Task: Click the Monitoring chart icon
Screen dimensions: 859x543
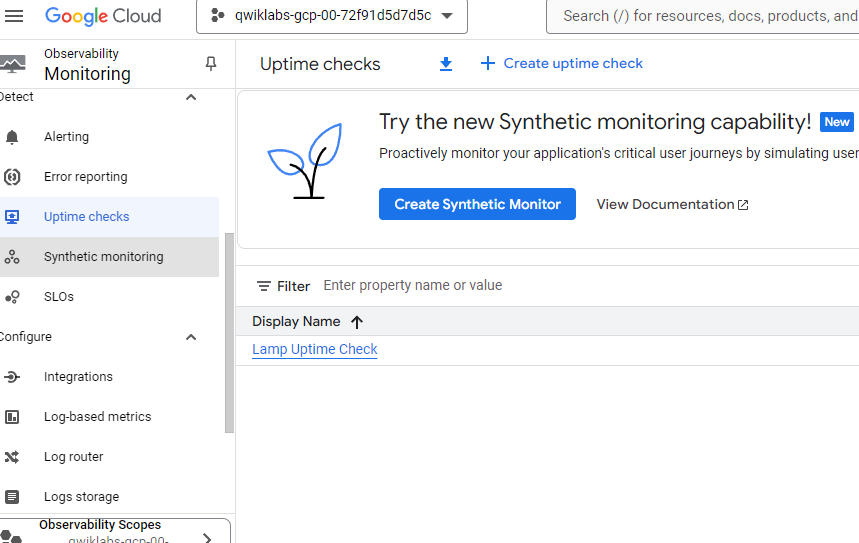Action: [x=13, y=64]
